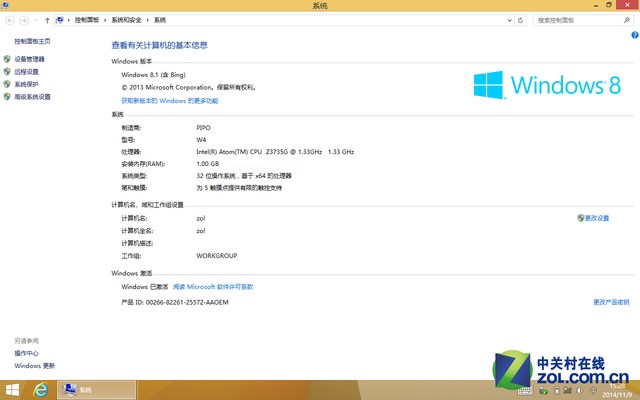This screenshot has width=640, height=400.
Task: Refresh the System page
Action: 520,20
